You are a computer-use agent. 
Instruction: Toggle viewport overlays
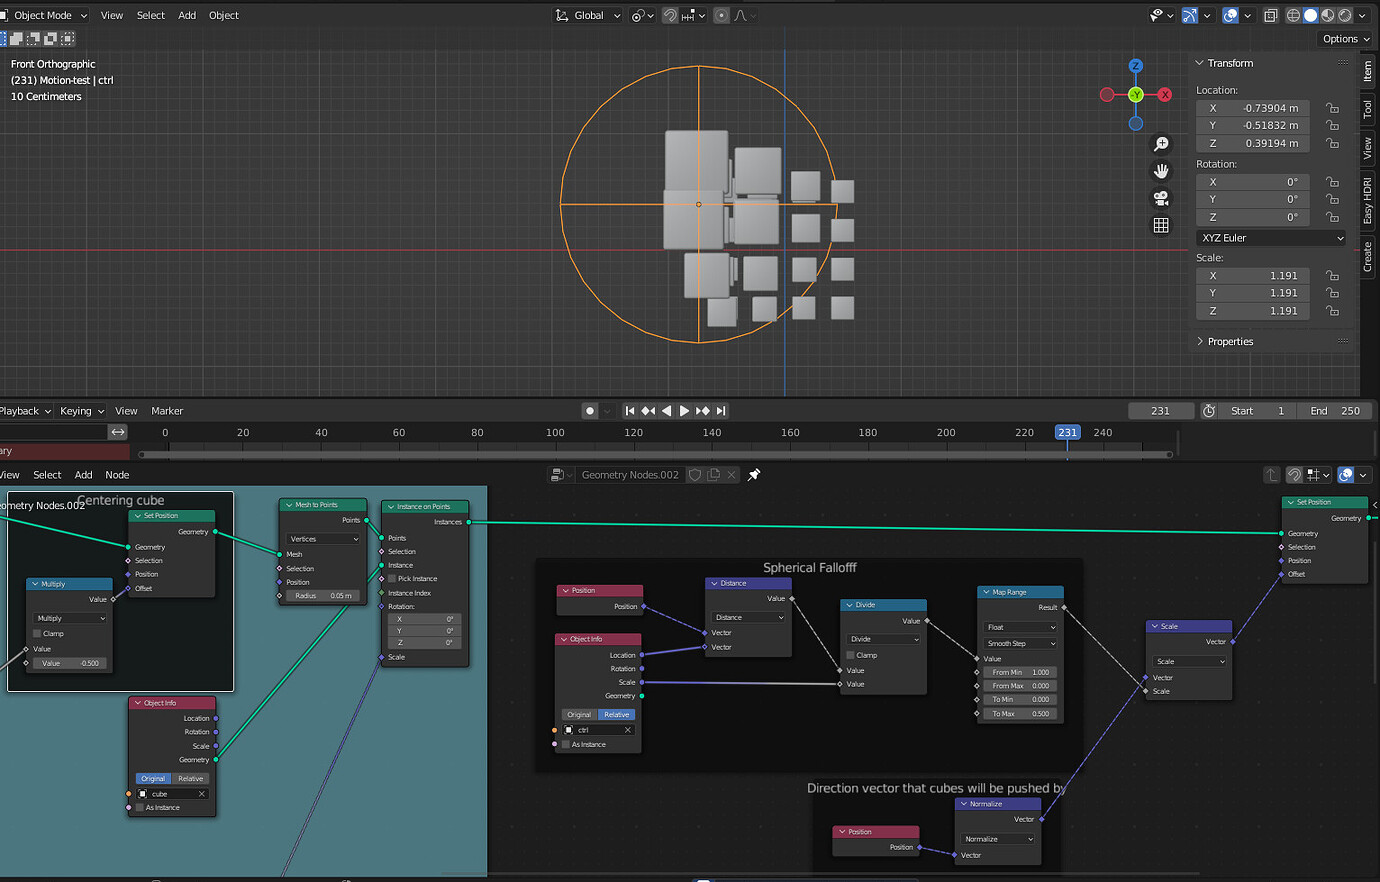[1231, 15]
